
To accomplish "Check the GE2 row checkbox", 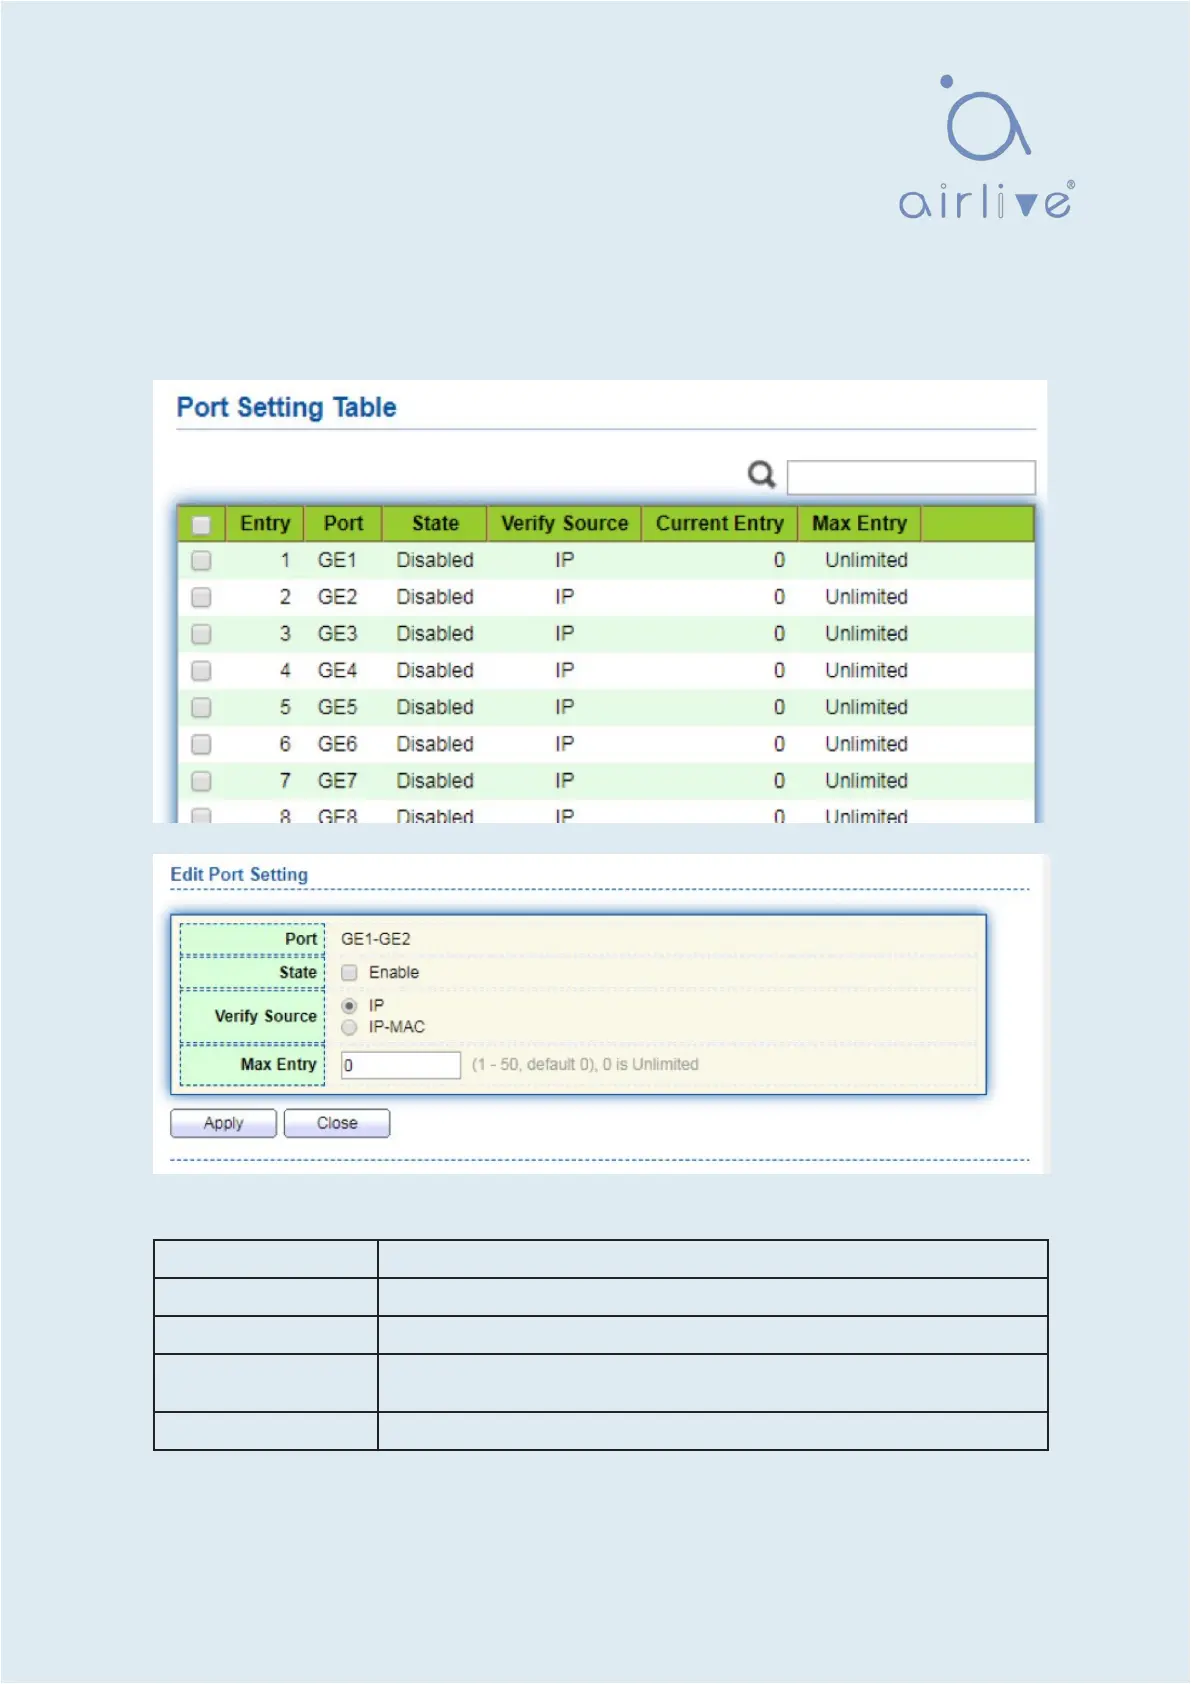I will tap(201, 598).
